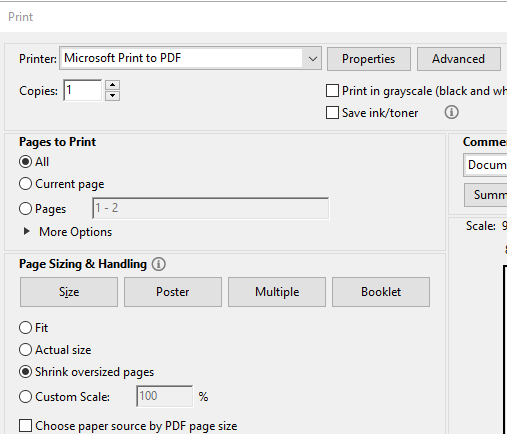Choose the Poster sizing button
Screen dimensions: 507x434
pyautogui.click(x=173, y=292)
